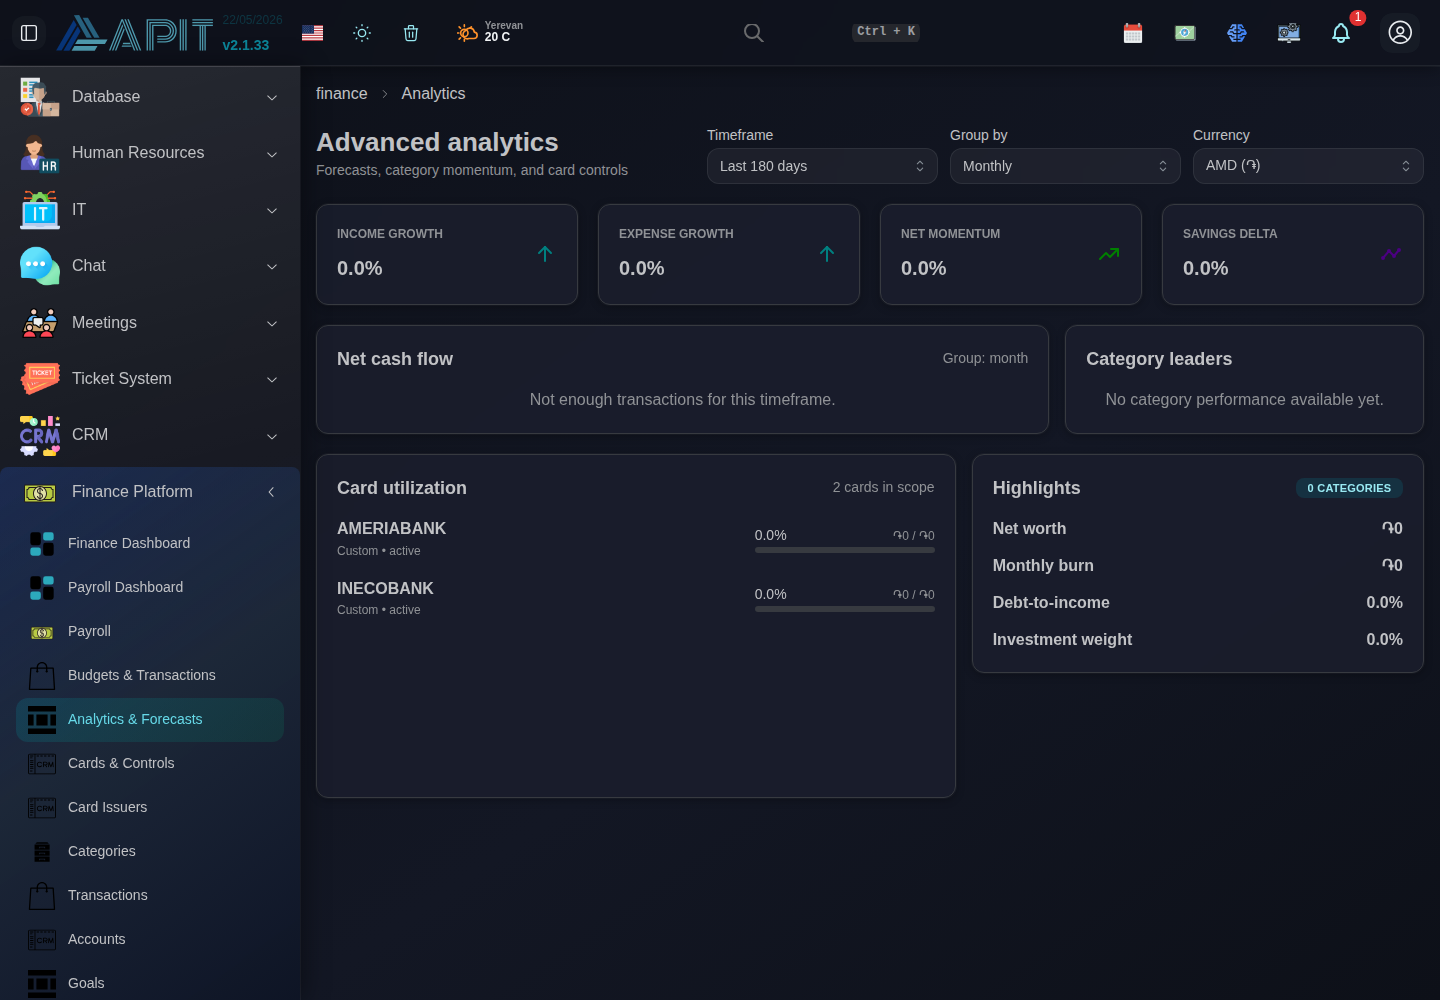Expand the Database menu
The width and height of the screenshot is (1440, 1000).
point(150,97)
